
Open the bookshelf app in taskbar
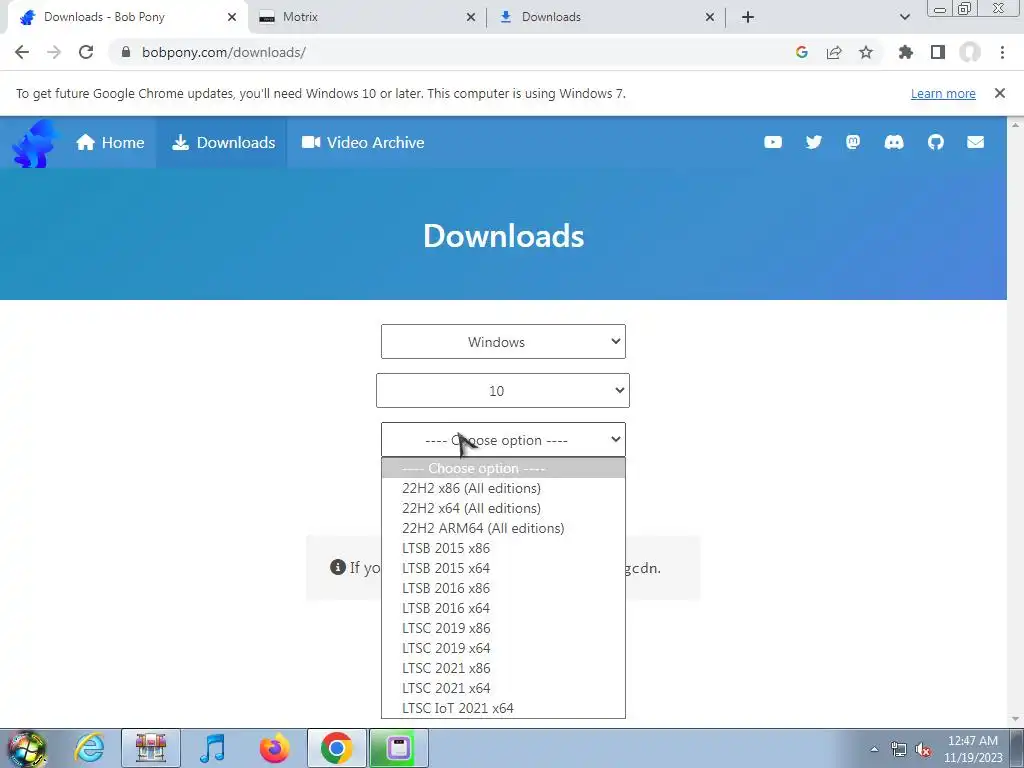coord(151,748)
